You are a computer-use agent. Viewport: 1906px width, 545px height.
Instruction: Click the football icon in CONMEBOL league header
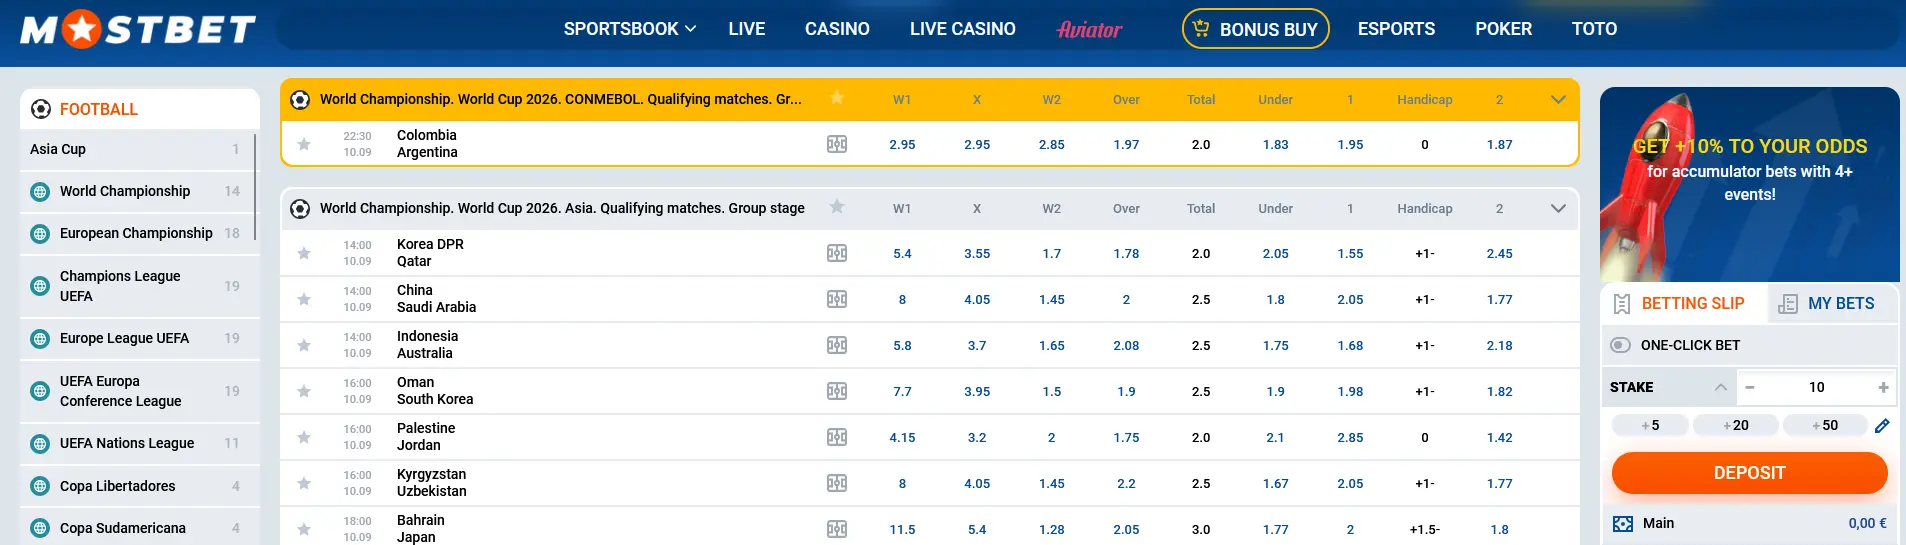point(300,100)
